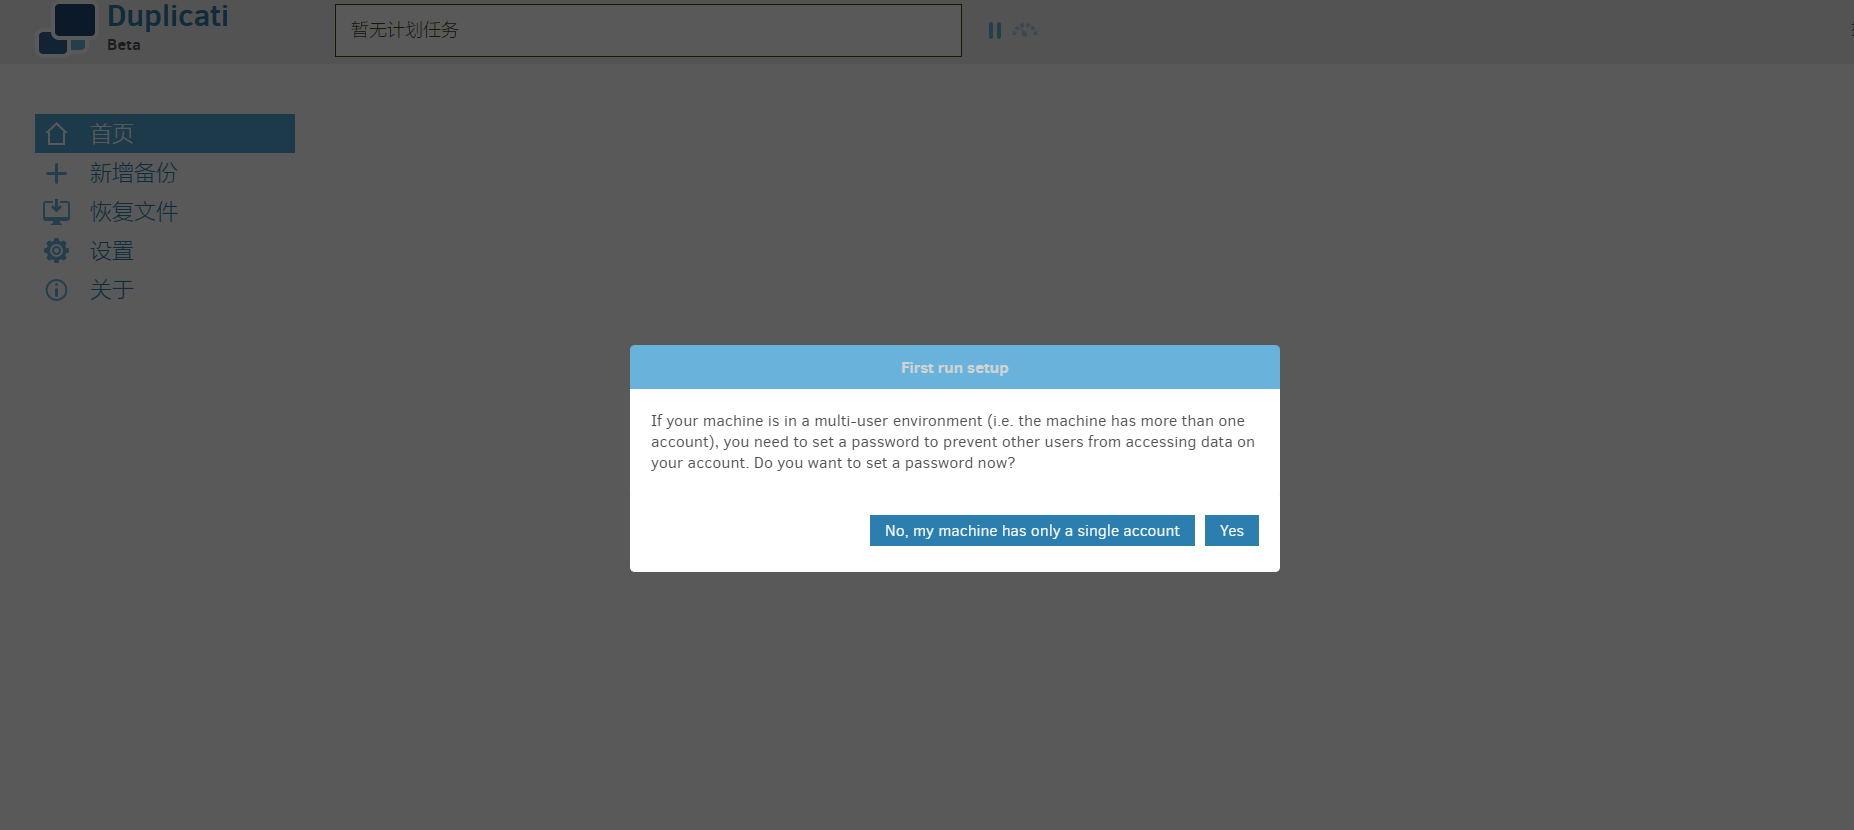Click the restore download icon
This screenshot has width=1854, height=830.
pyautogui.click(x=57, y=212)
